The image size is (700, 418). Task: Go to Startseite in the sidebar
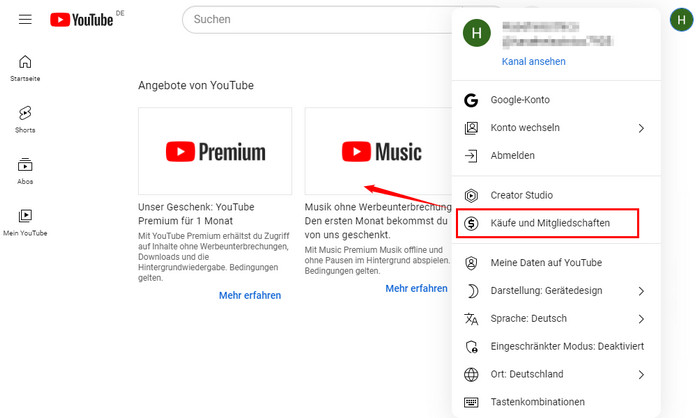click(x=25, y=68)
